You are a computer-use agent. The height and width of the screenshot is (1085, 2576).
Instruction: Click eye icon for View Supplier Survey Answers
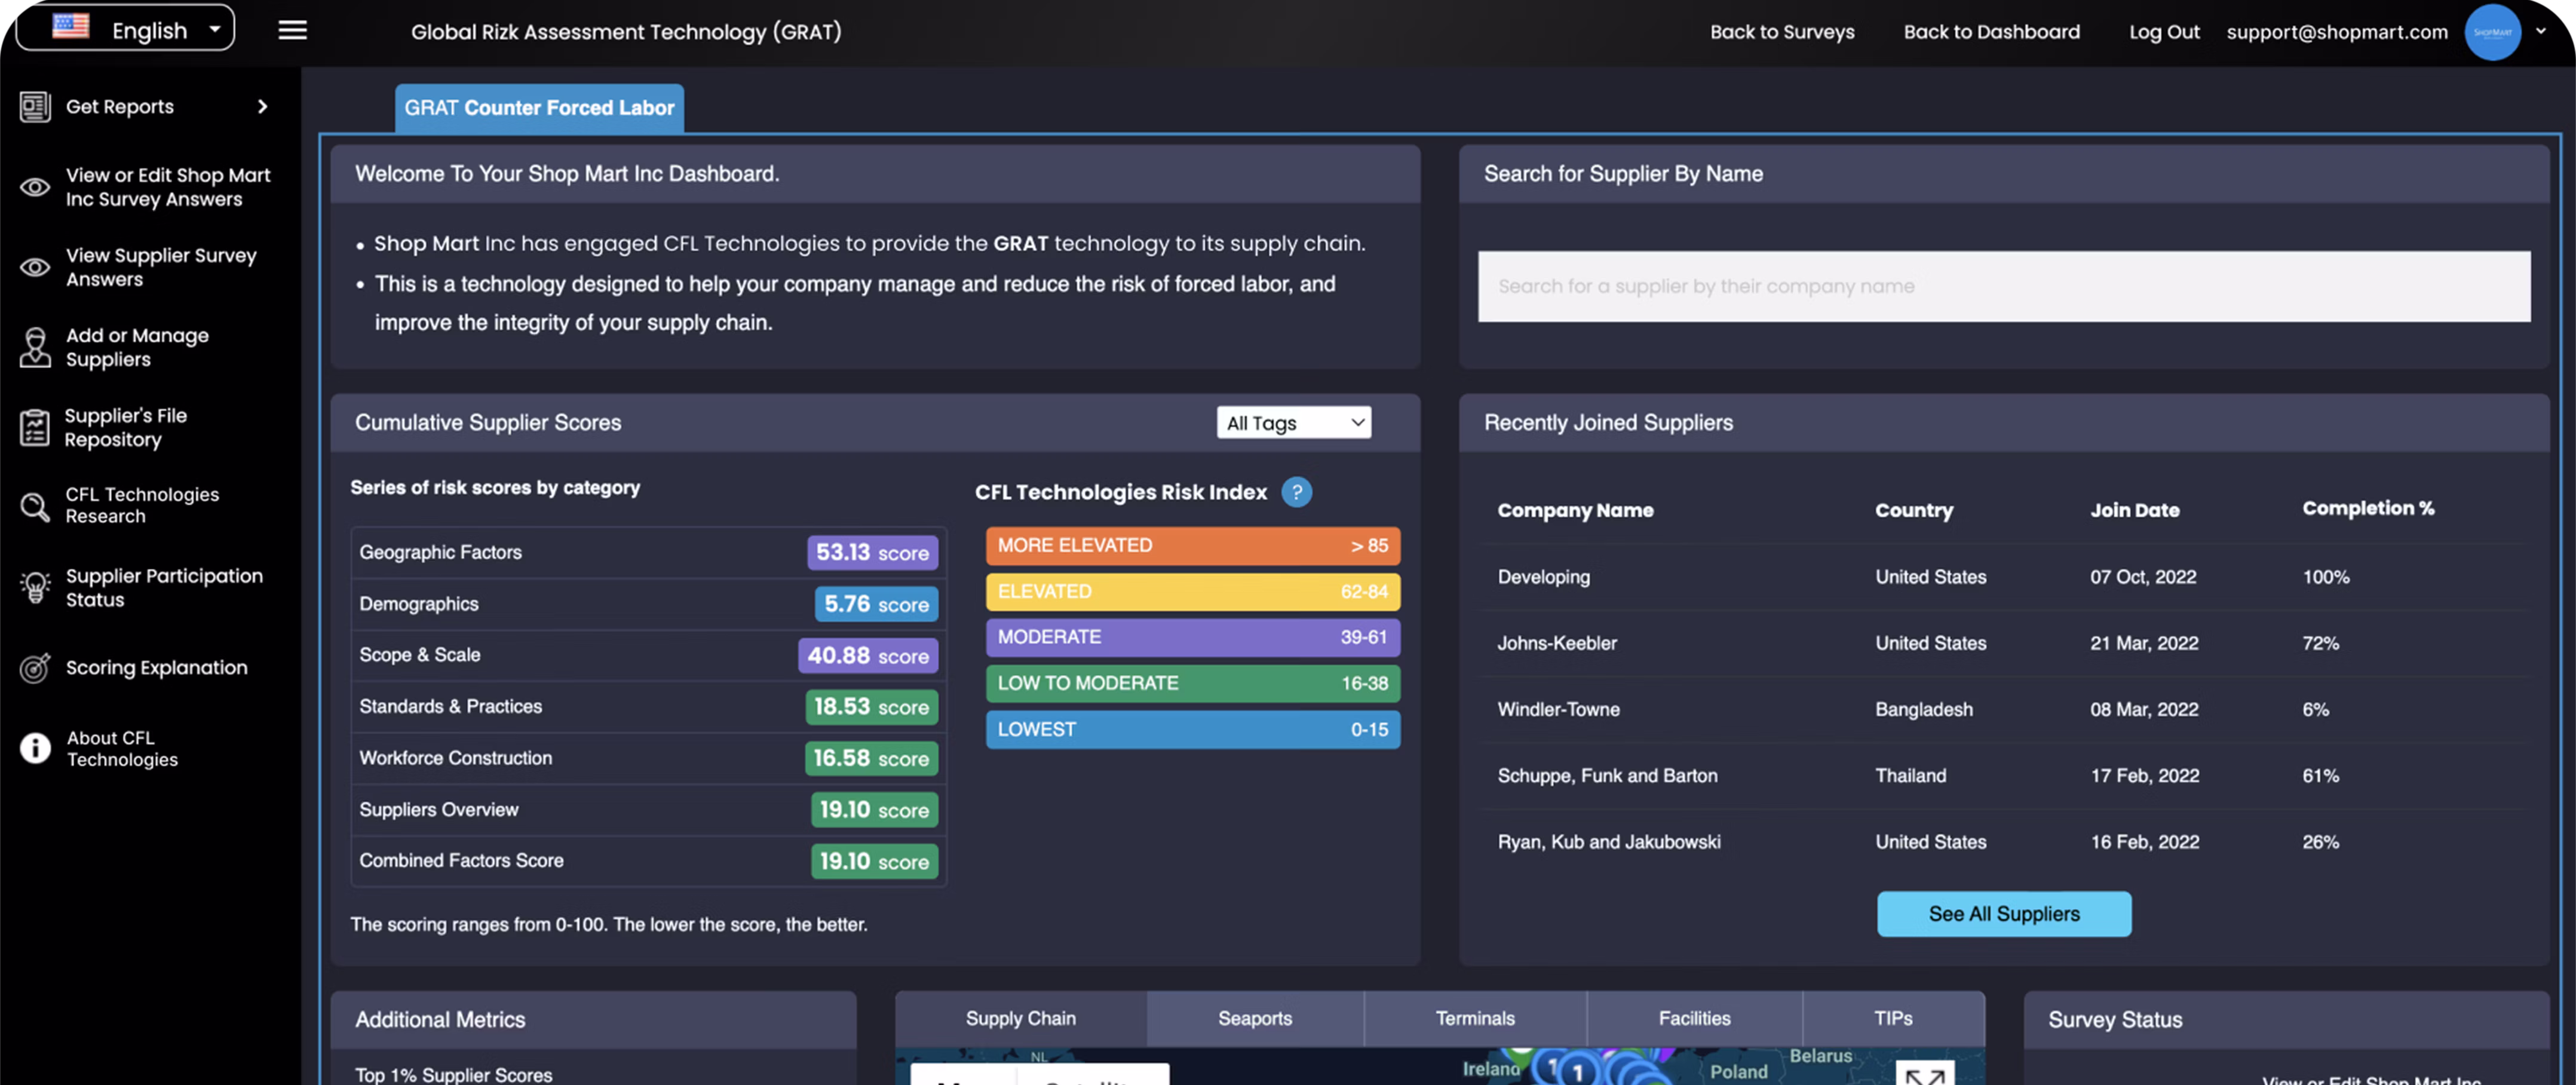tap(35, 267)
